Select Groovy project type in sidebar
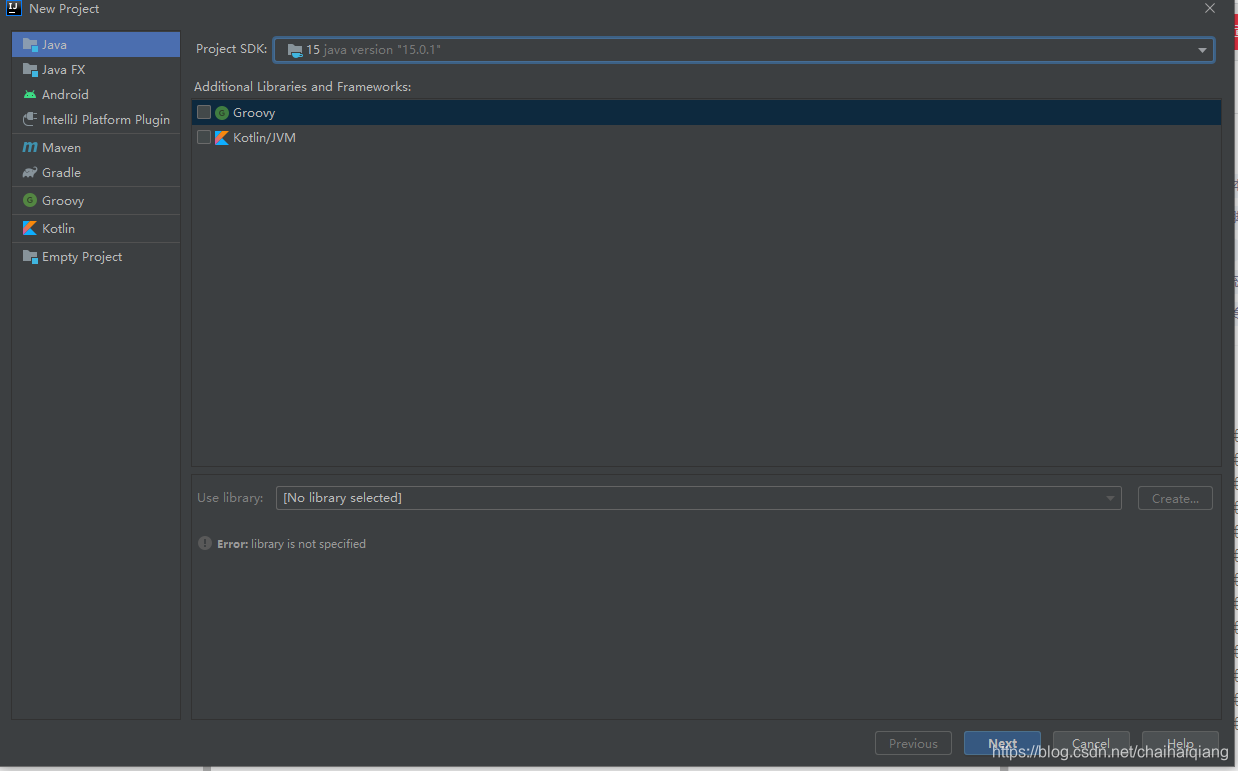 [x=96, y=201]
